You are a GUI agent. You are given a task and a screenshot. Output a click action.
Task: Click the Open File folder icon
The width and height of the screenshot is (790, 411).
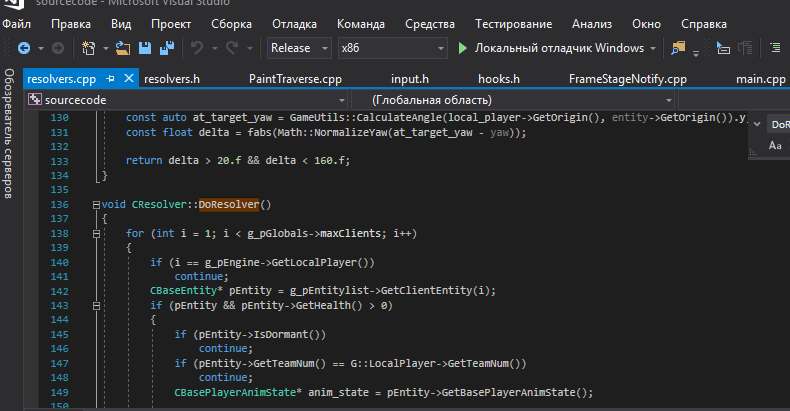(123, 48)
